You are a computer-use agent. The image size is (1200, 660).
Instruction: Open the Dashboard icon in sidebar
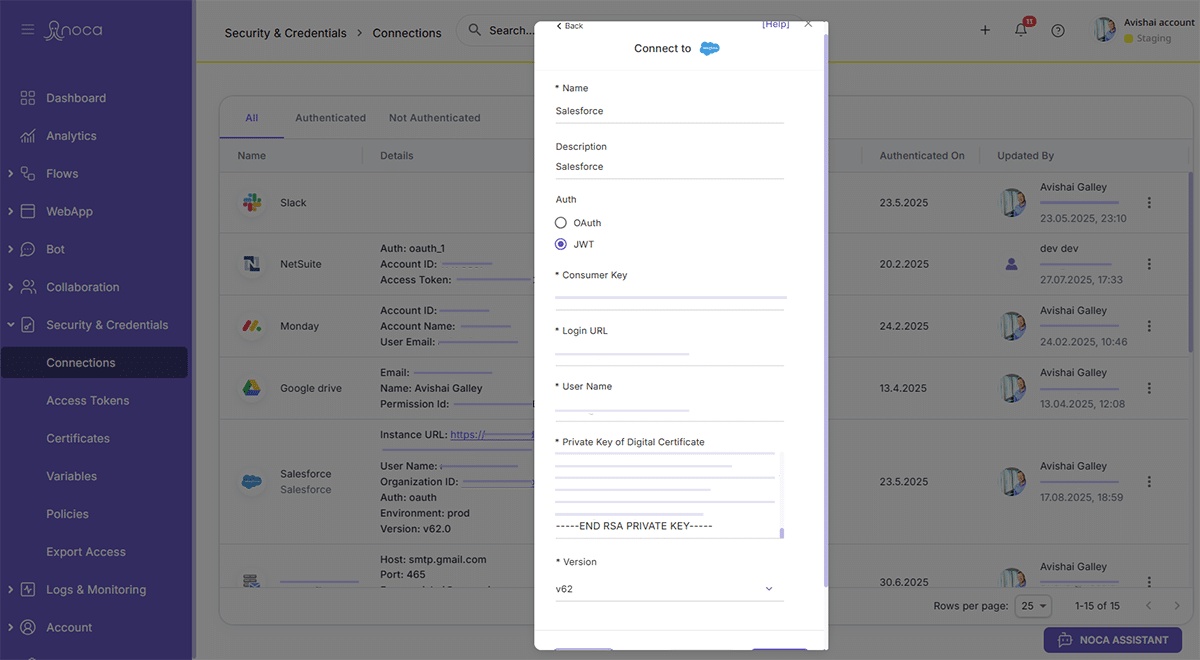[28, 98]
